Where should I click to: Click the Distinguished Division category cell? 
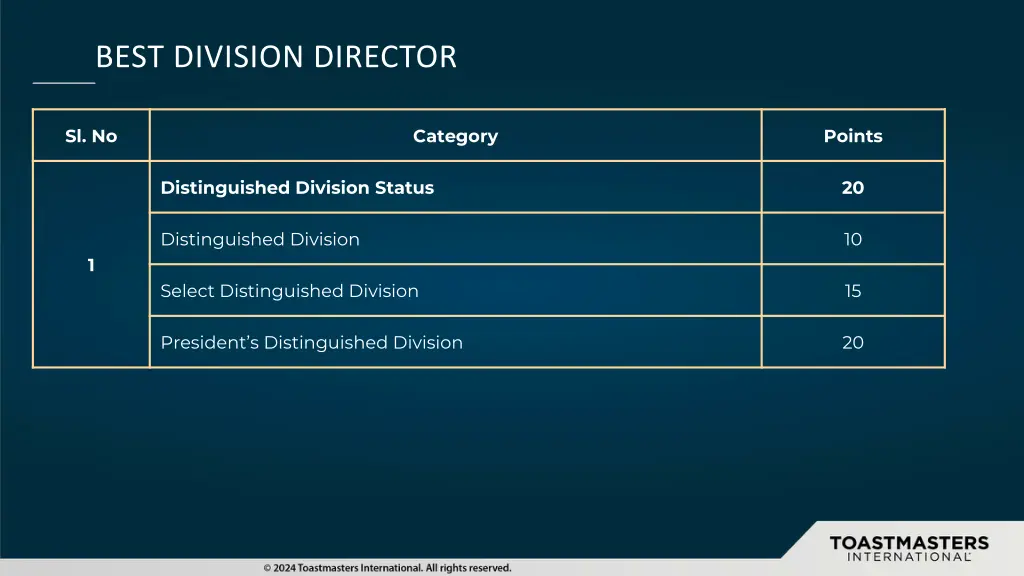point(455,239)
